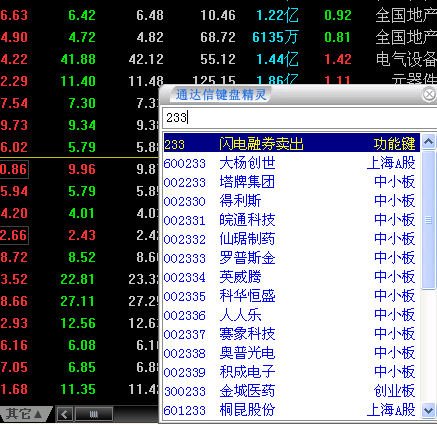Click the 12.56 green price cell

pos(78,323)
